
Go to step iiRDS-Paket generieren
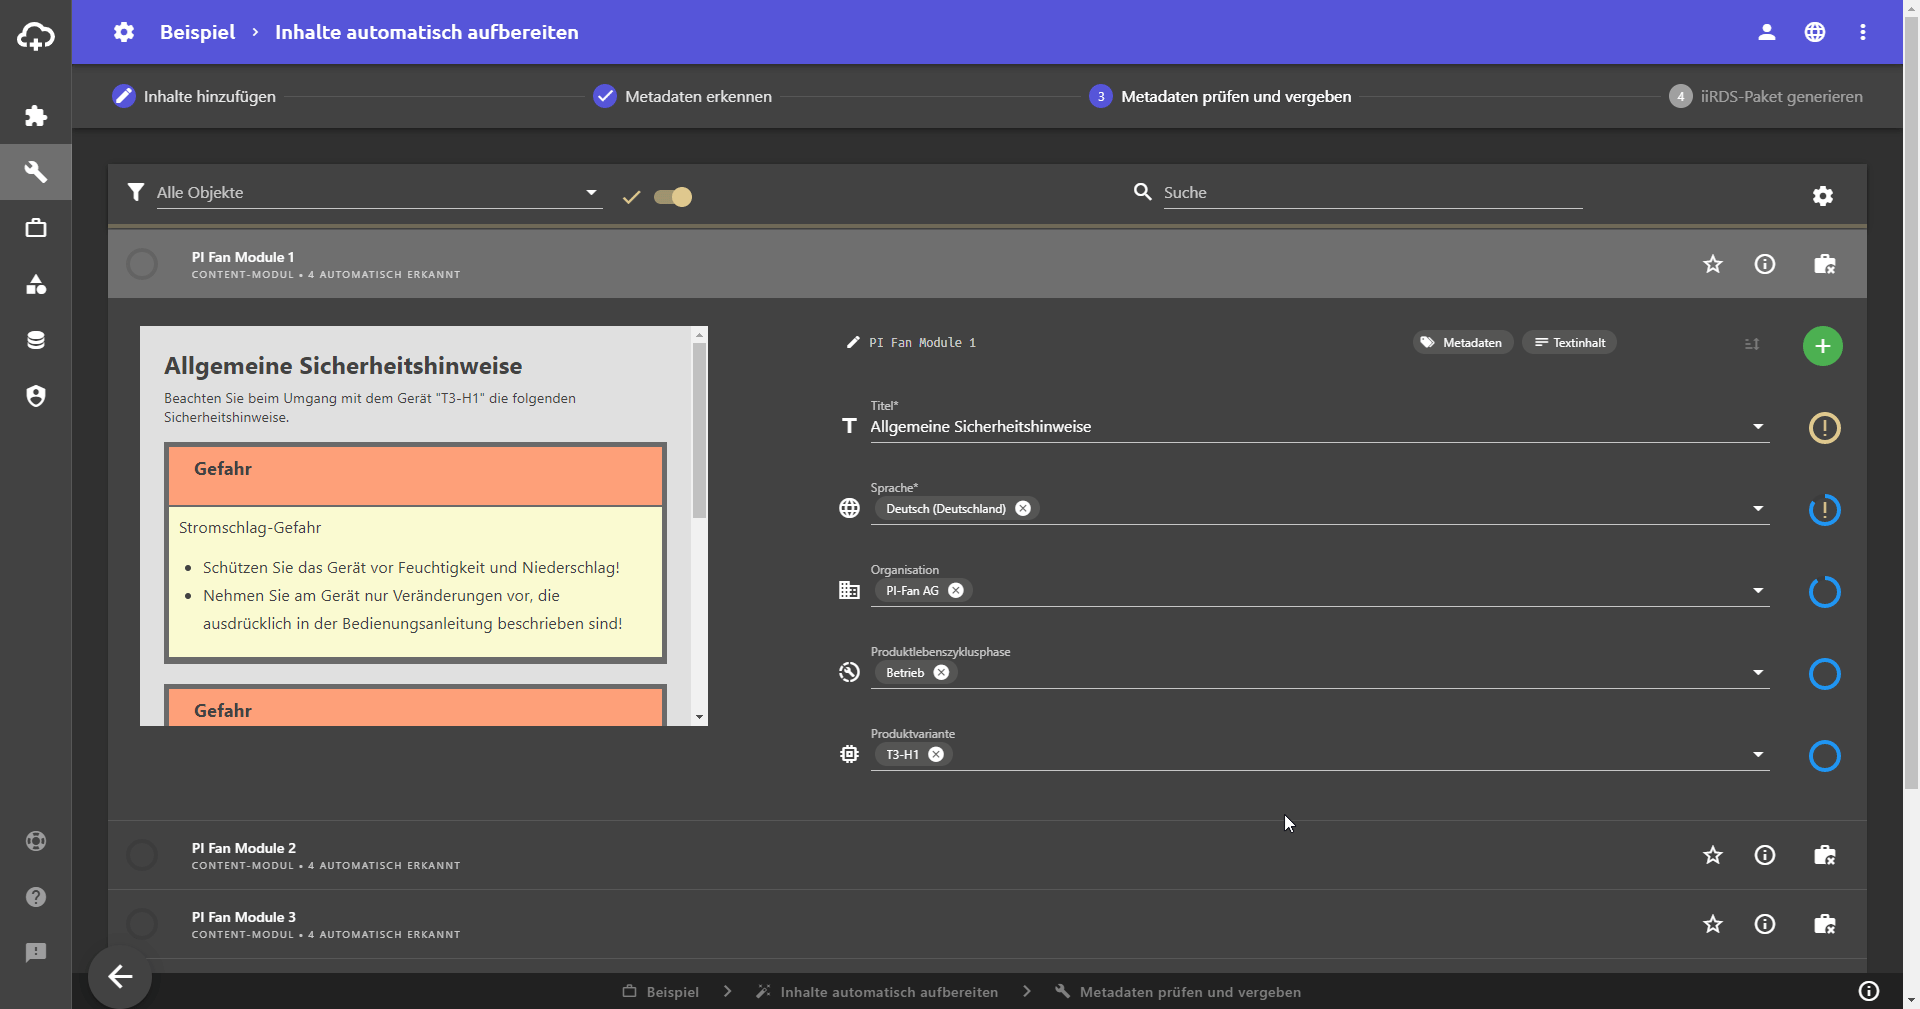[x=1766, y=96]
